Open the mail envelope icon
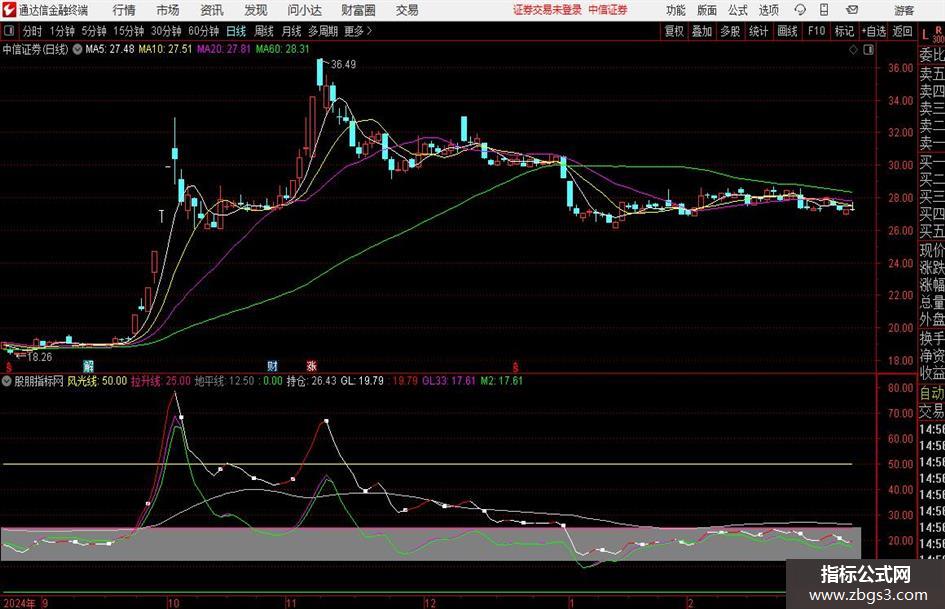Screen dimensions: 945x609 (852, 10)
